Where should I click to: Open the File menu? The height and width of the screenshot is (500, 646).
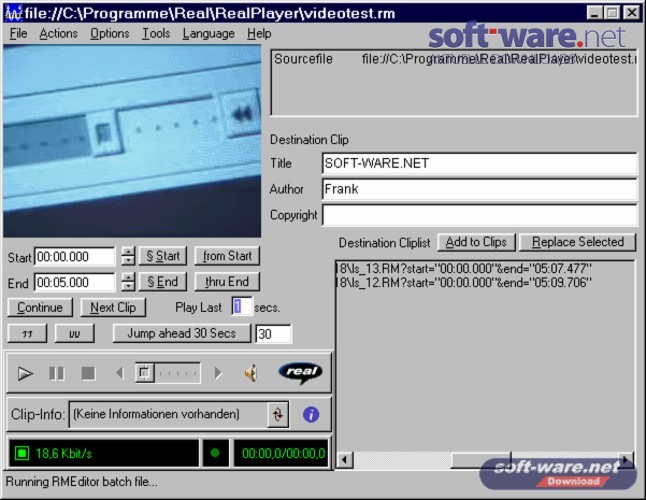pos(19,33)
